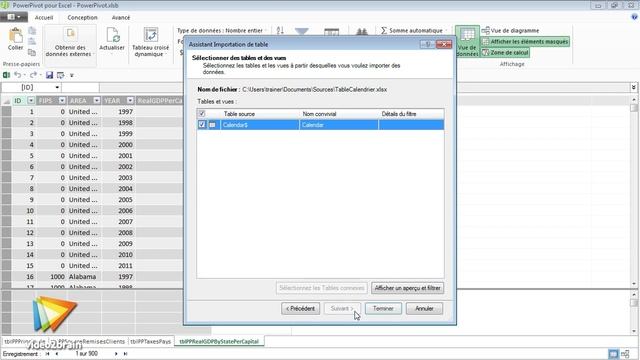Click table icon beside Calendar$ row
640x360 pixels.
click(212, 125)
